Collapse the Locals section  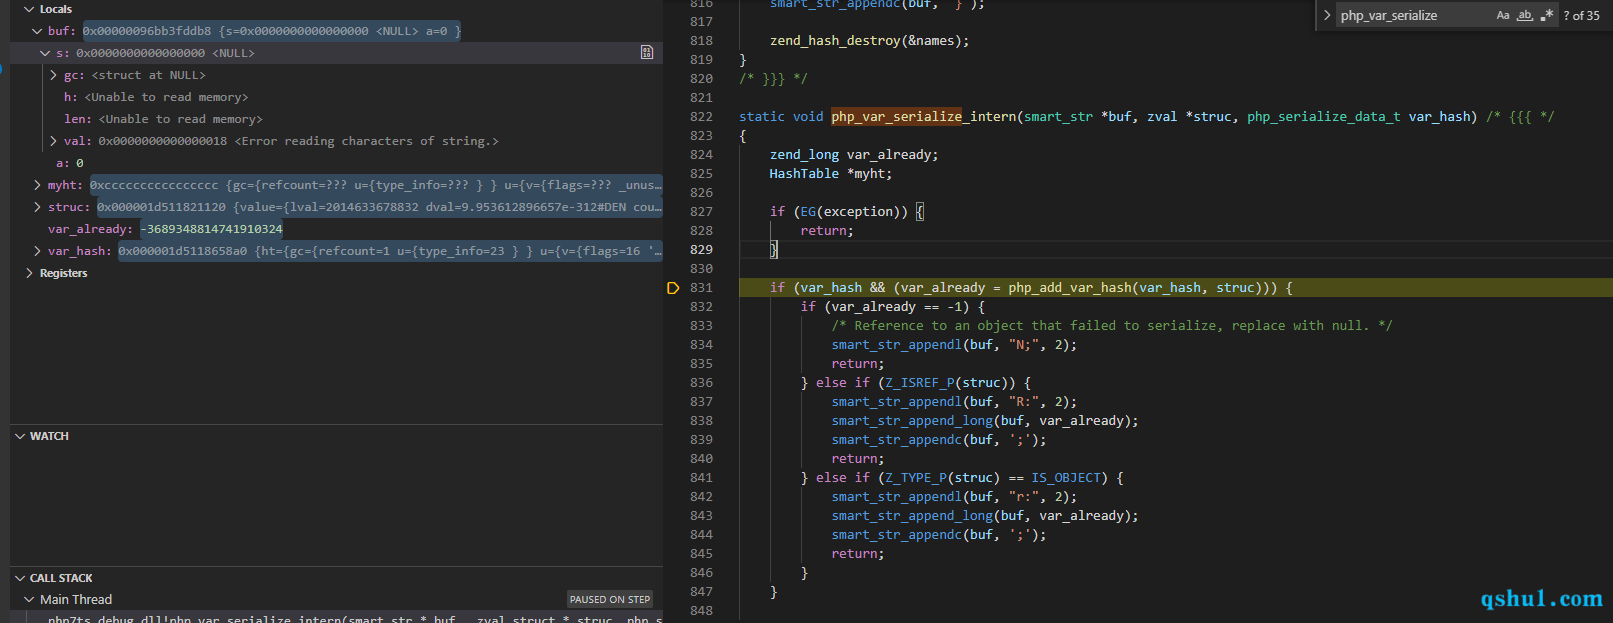[29, 9]
